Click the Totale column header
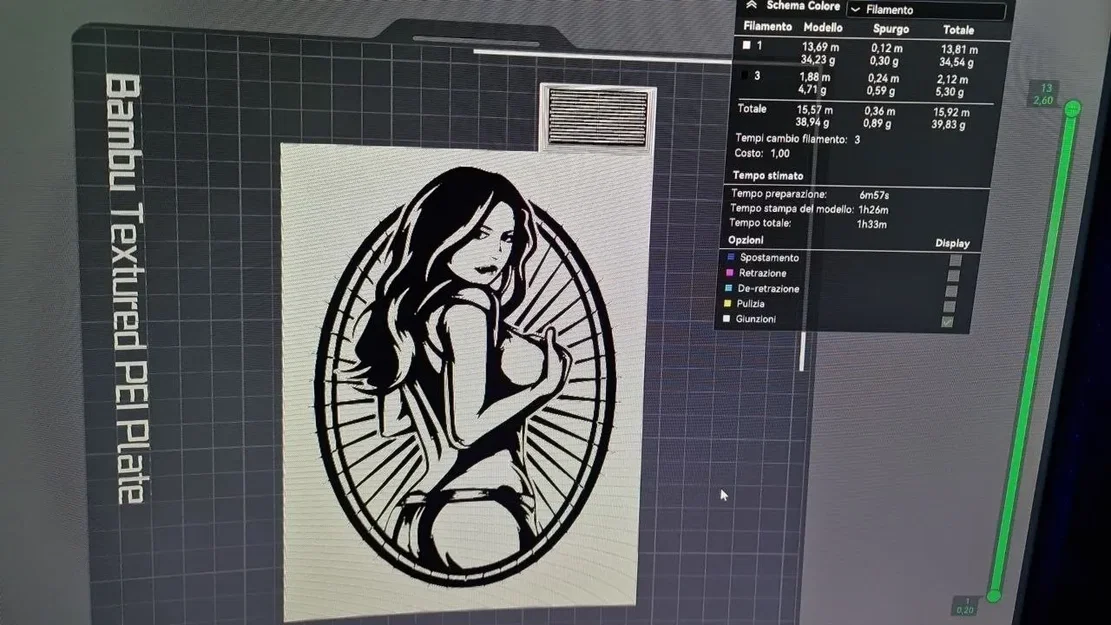Screen dimensions: 1111x625 coord(958,30)
